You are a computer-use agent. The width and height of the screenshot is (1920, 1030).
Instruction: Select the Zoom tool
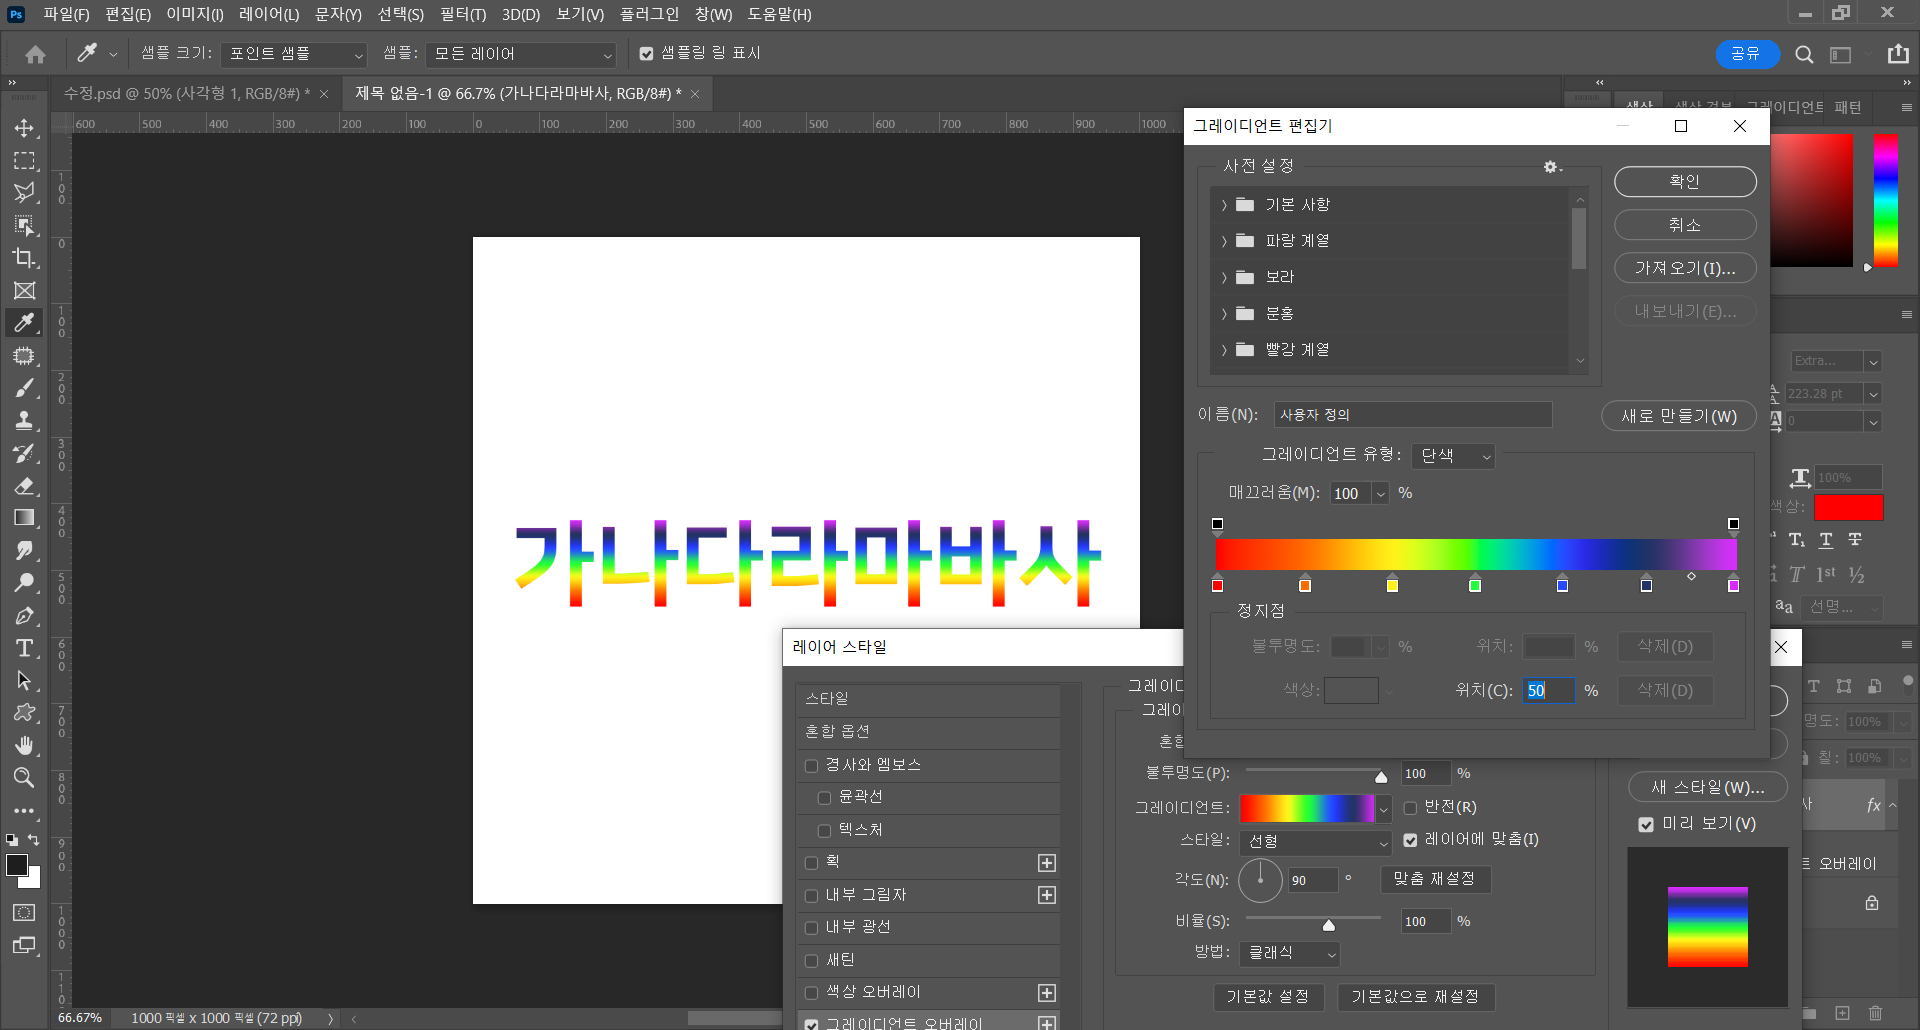coord(24,778)
